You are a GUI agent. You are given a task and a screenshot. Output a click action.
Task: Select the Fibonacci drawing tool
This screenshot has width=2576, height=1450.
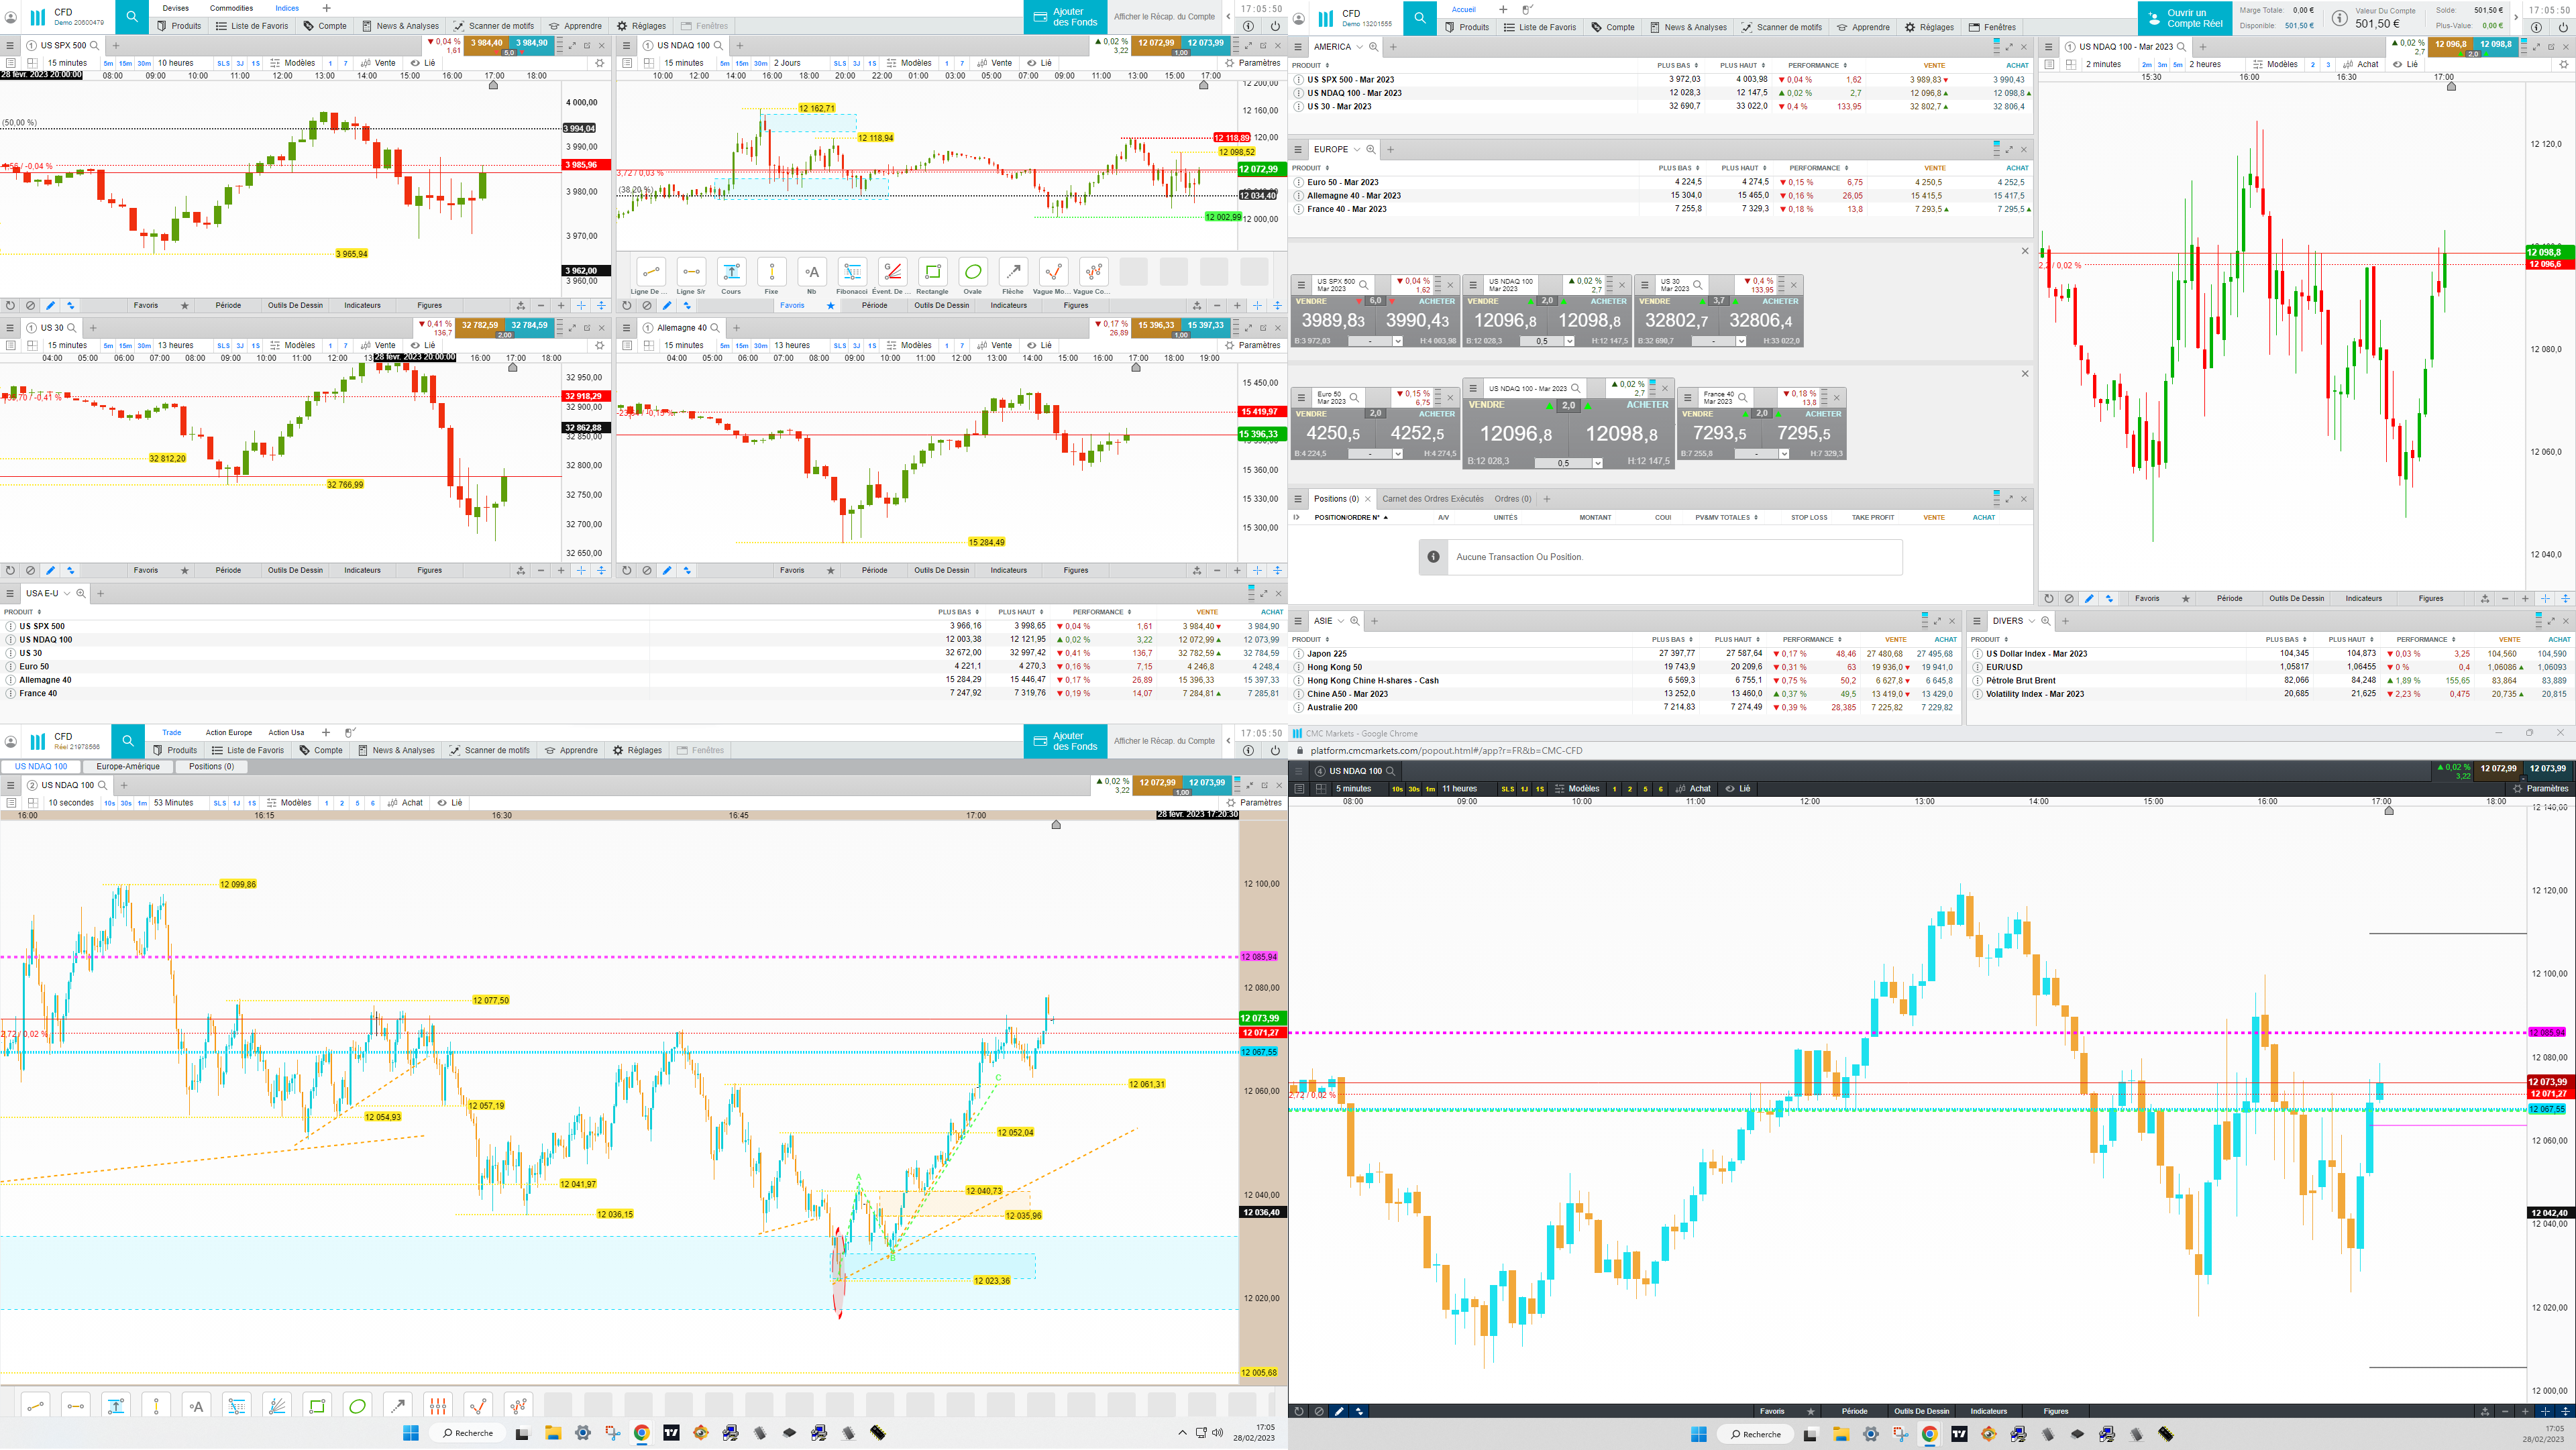pyautogui.click(x=852, y=273)
